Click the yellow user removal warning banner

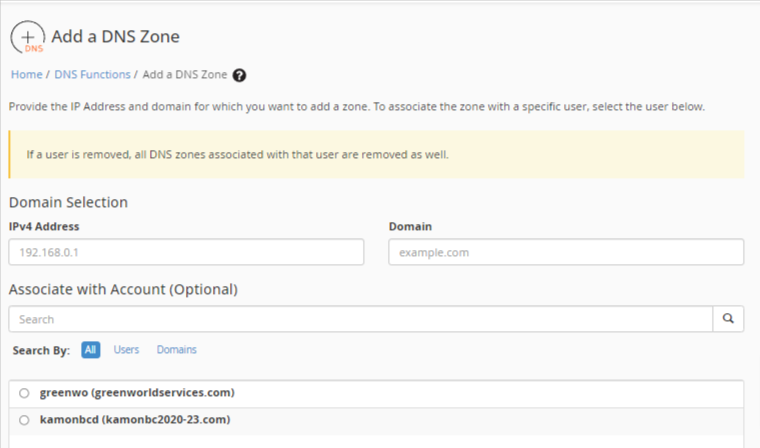point(375,155)
